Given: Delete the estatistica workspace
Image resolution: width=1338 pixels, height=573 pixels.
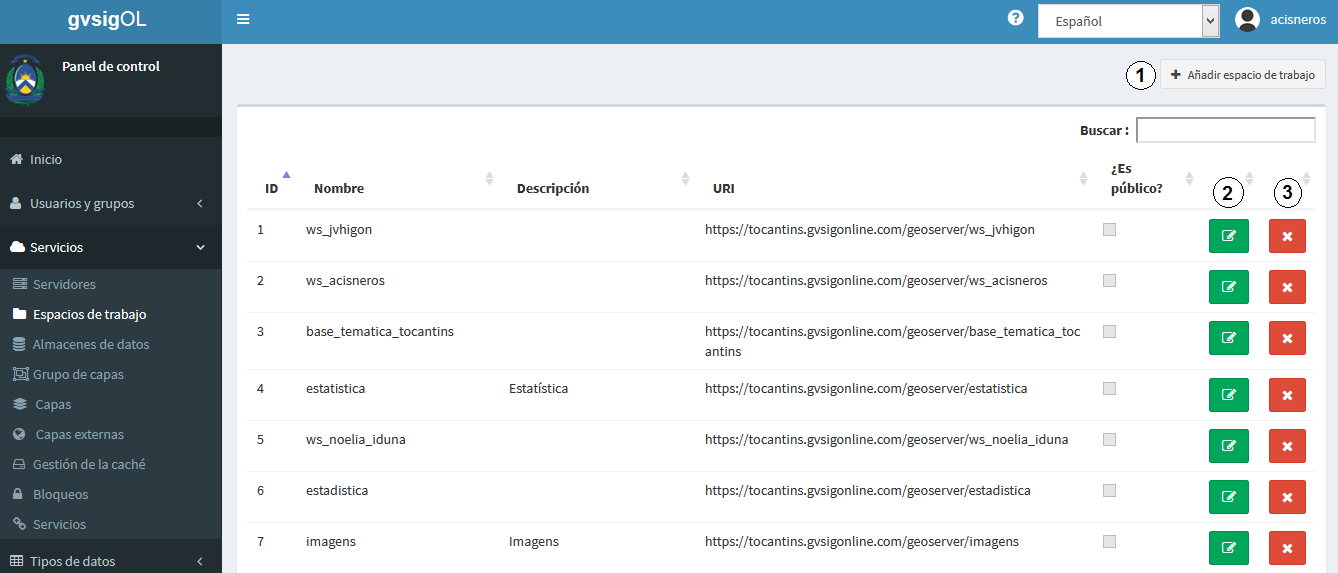Looking at the screenshot, I should 1287,395.
